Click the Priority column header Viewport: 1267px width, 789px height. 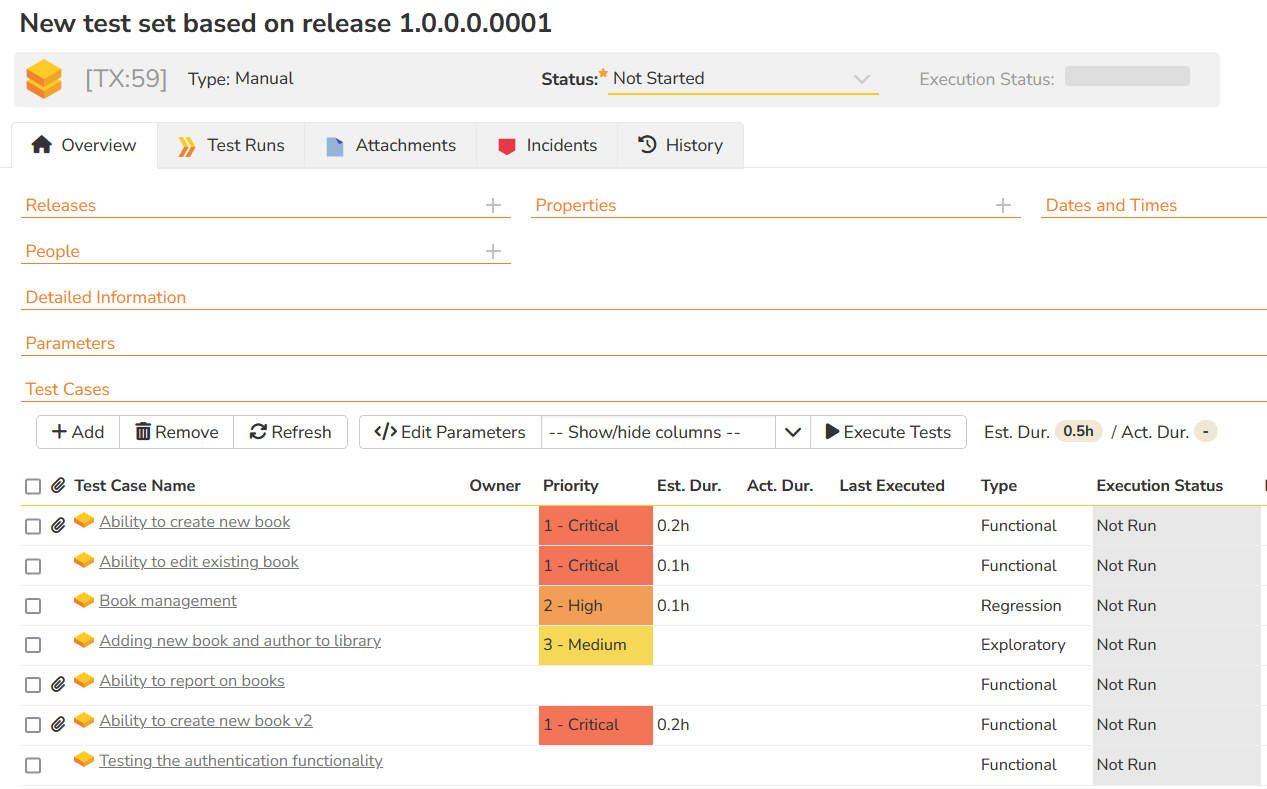tap(570, 486)
